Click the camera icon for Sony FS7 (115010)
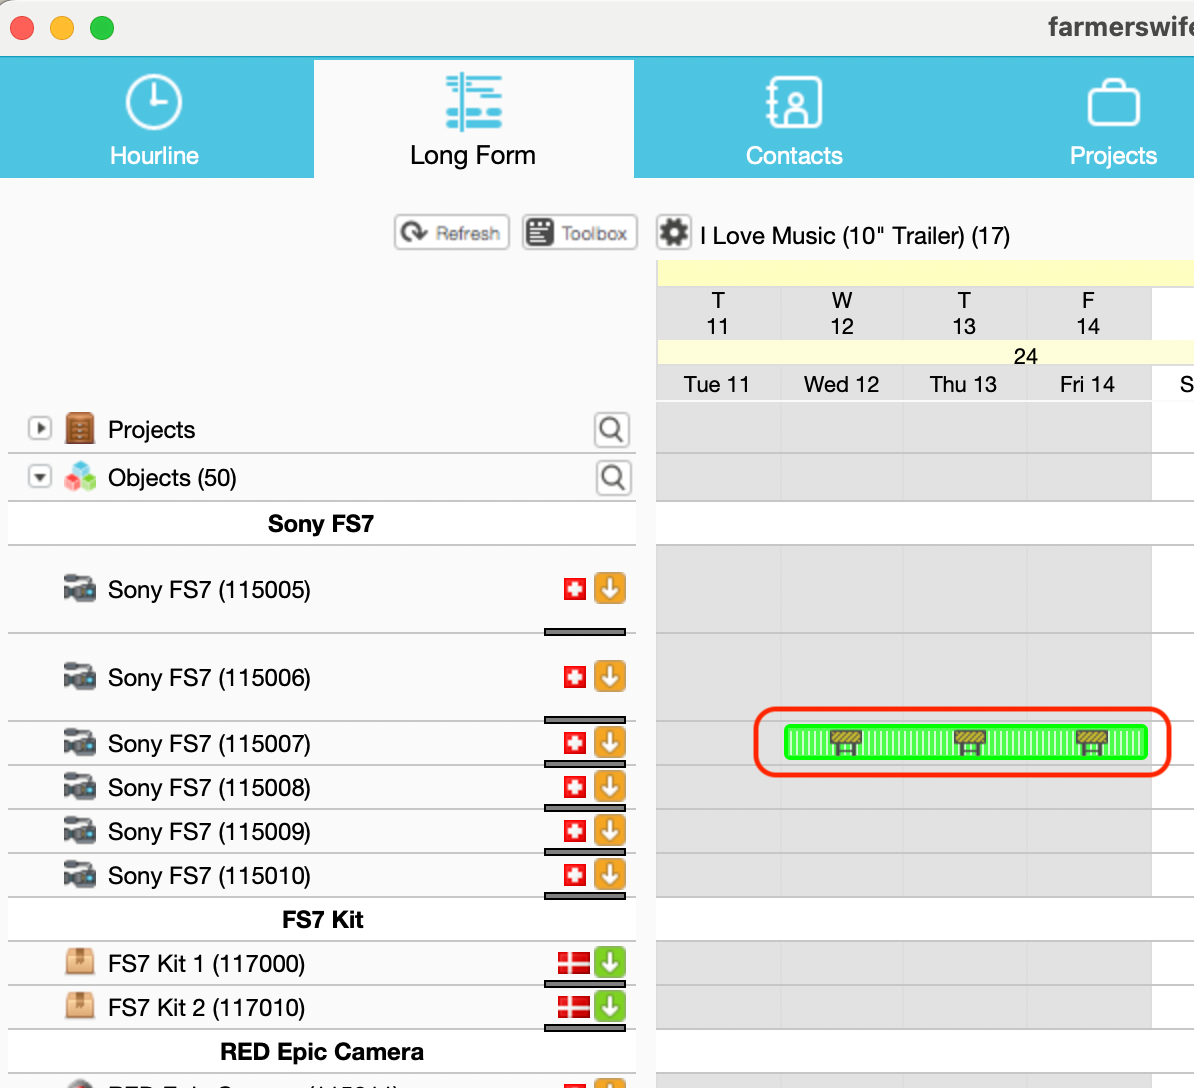This screenshot has width=1194, height=1088. point(79,876)
